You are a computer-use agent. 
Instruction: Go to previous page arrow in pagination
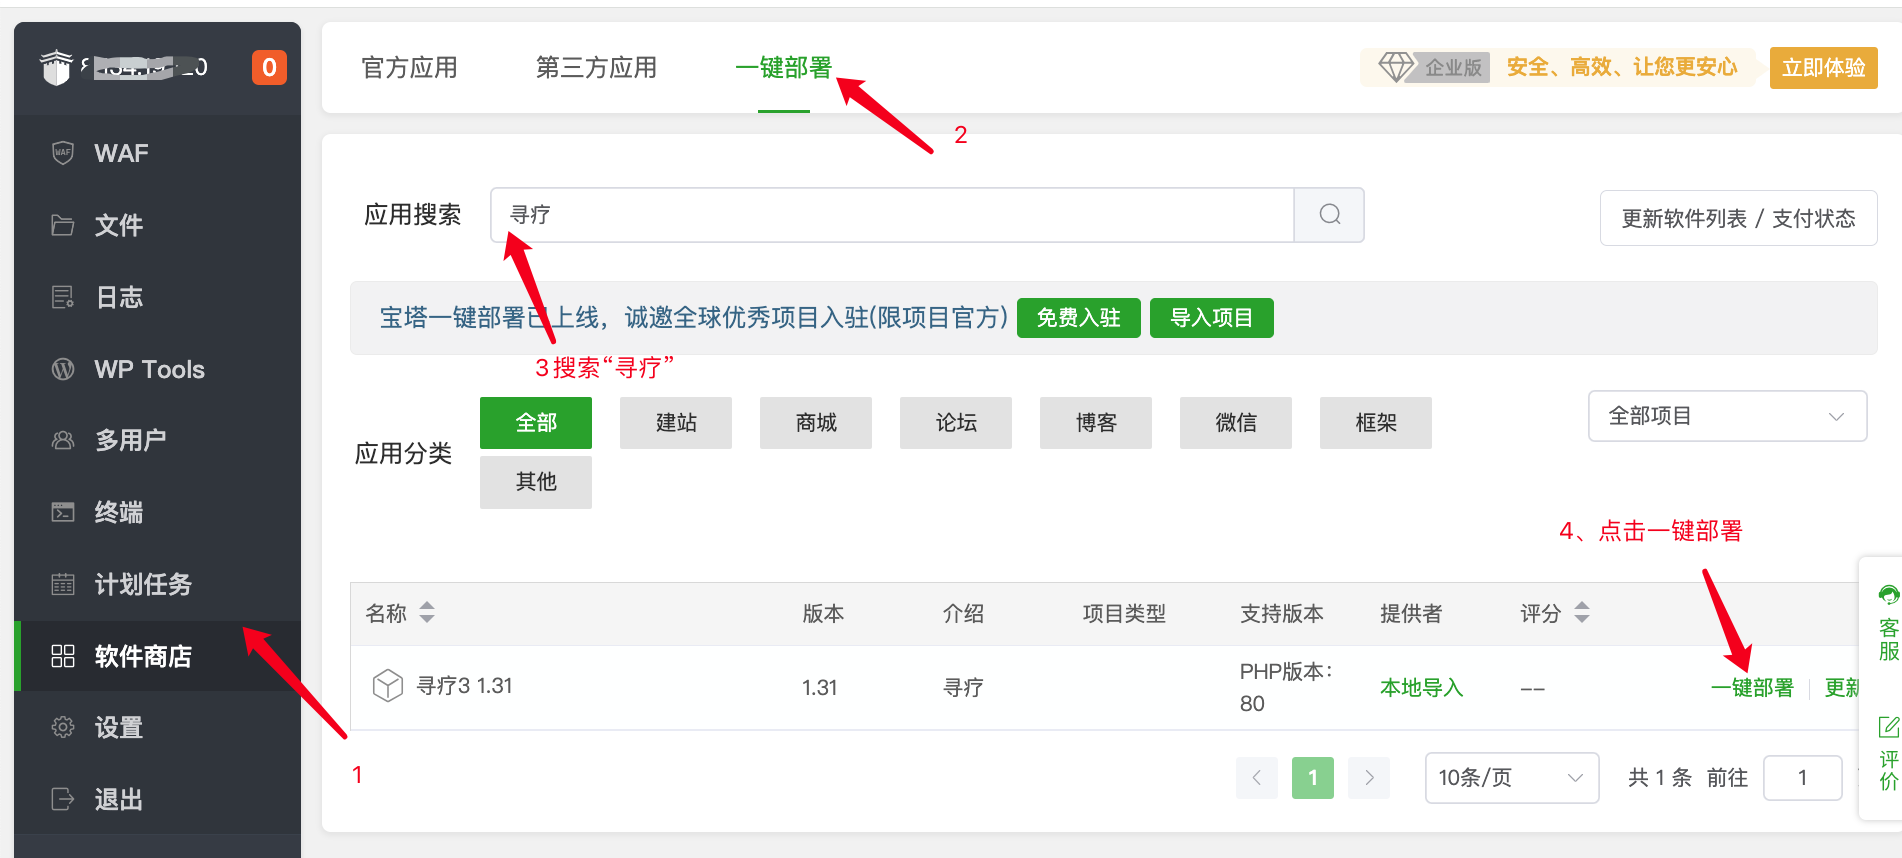[1257, 778]
